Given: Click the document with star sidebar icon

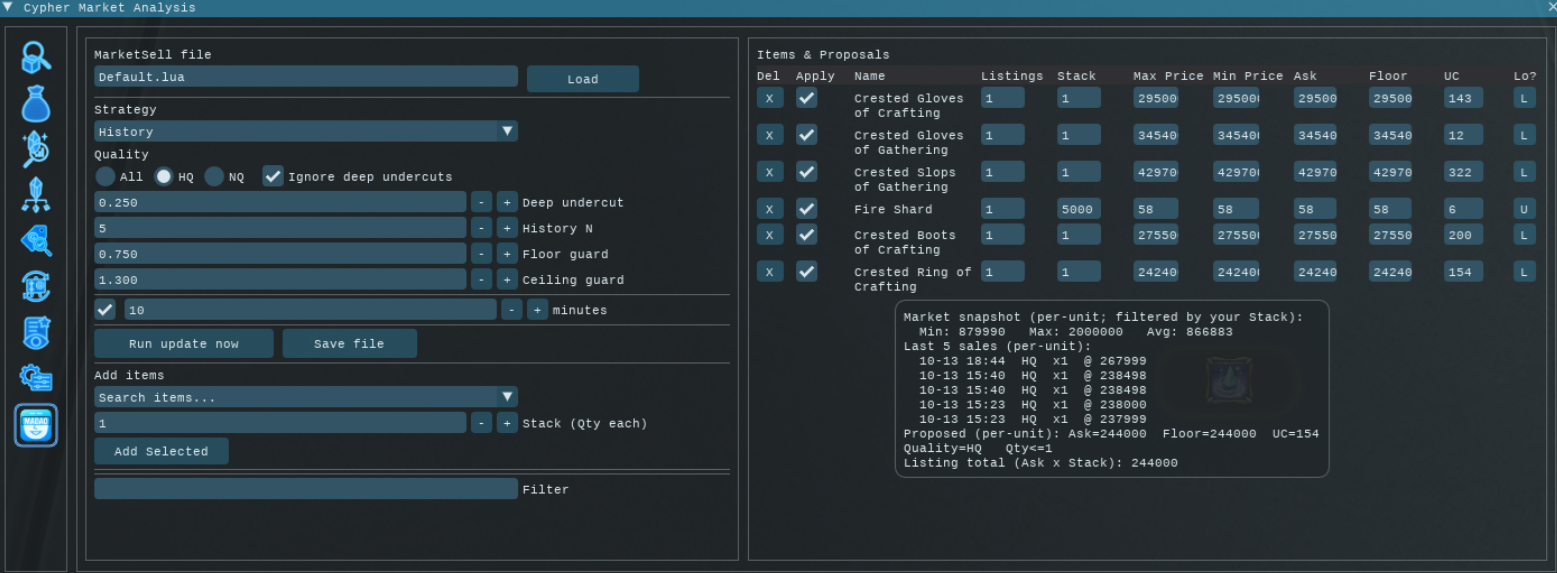Looking at the screenshot, I should tap(36, 332).
